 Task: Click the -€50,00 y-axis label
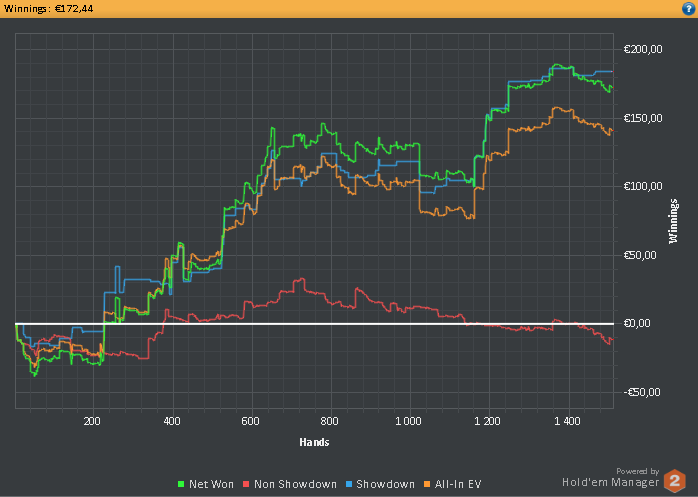coord(641,392)
